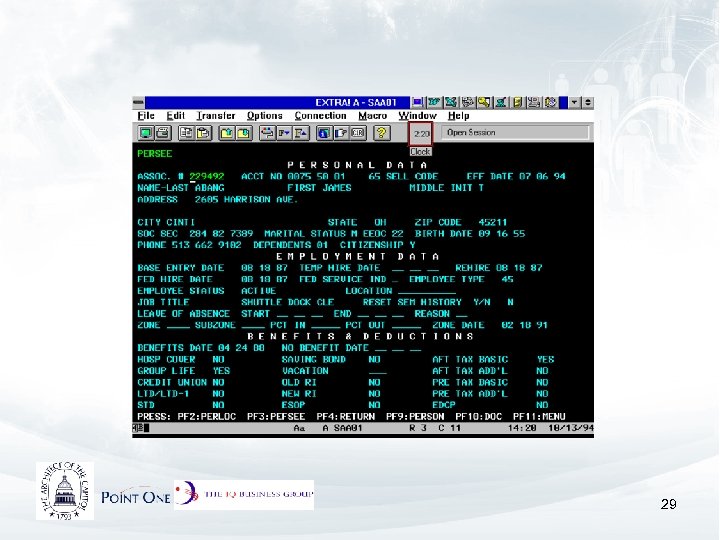Click the green monitor Open Session toolbar icon
Viewport: 720px width, 540px height.
coord(146,133)
